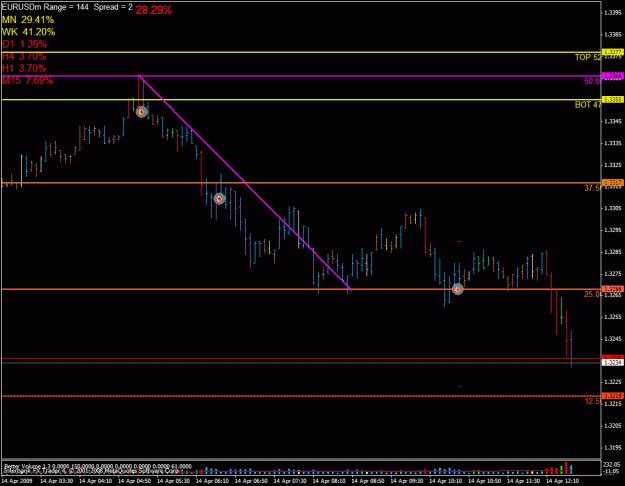
Task: Click the circled marker near the price peak
Action: tap(142, 112)
